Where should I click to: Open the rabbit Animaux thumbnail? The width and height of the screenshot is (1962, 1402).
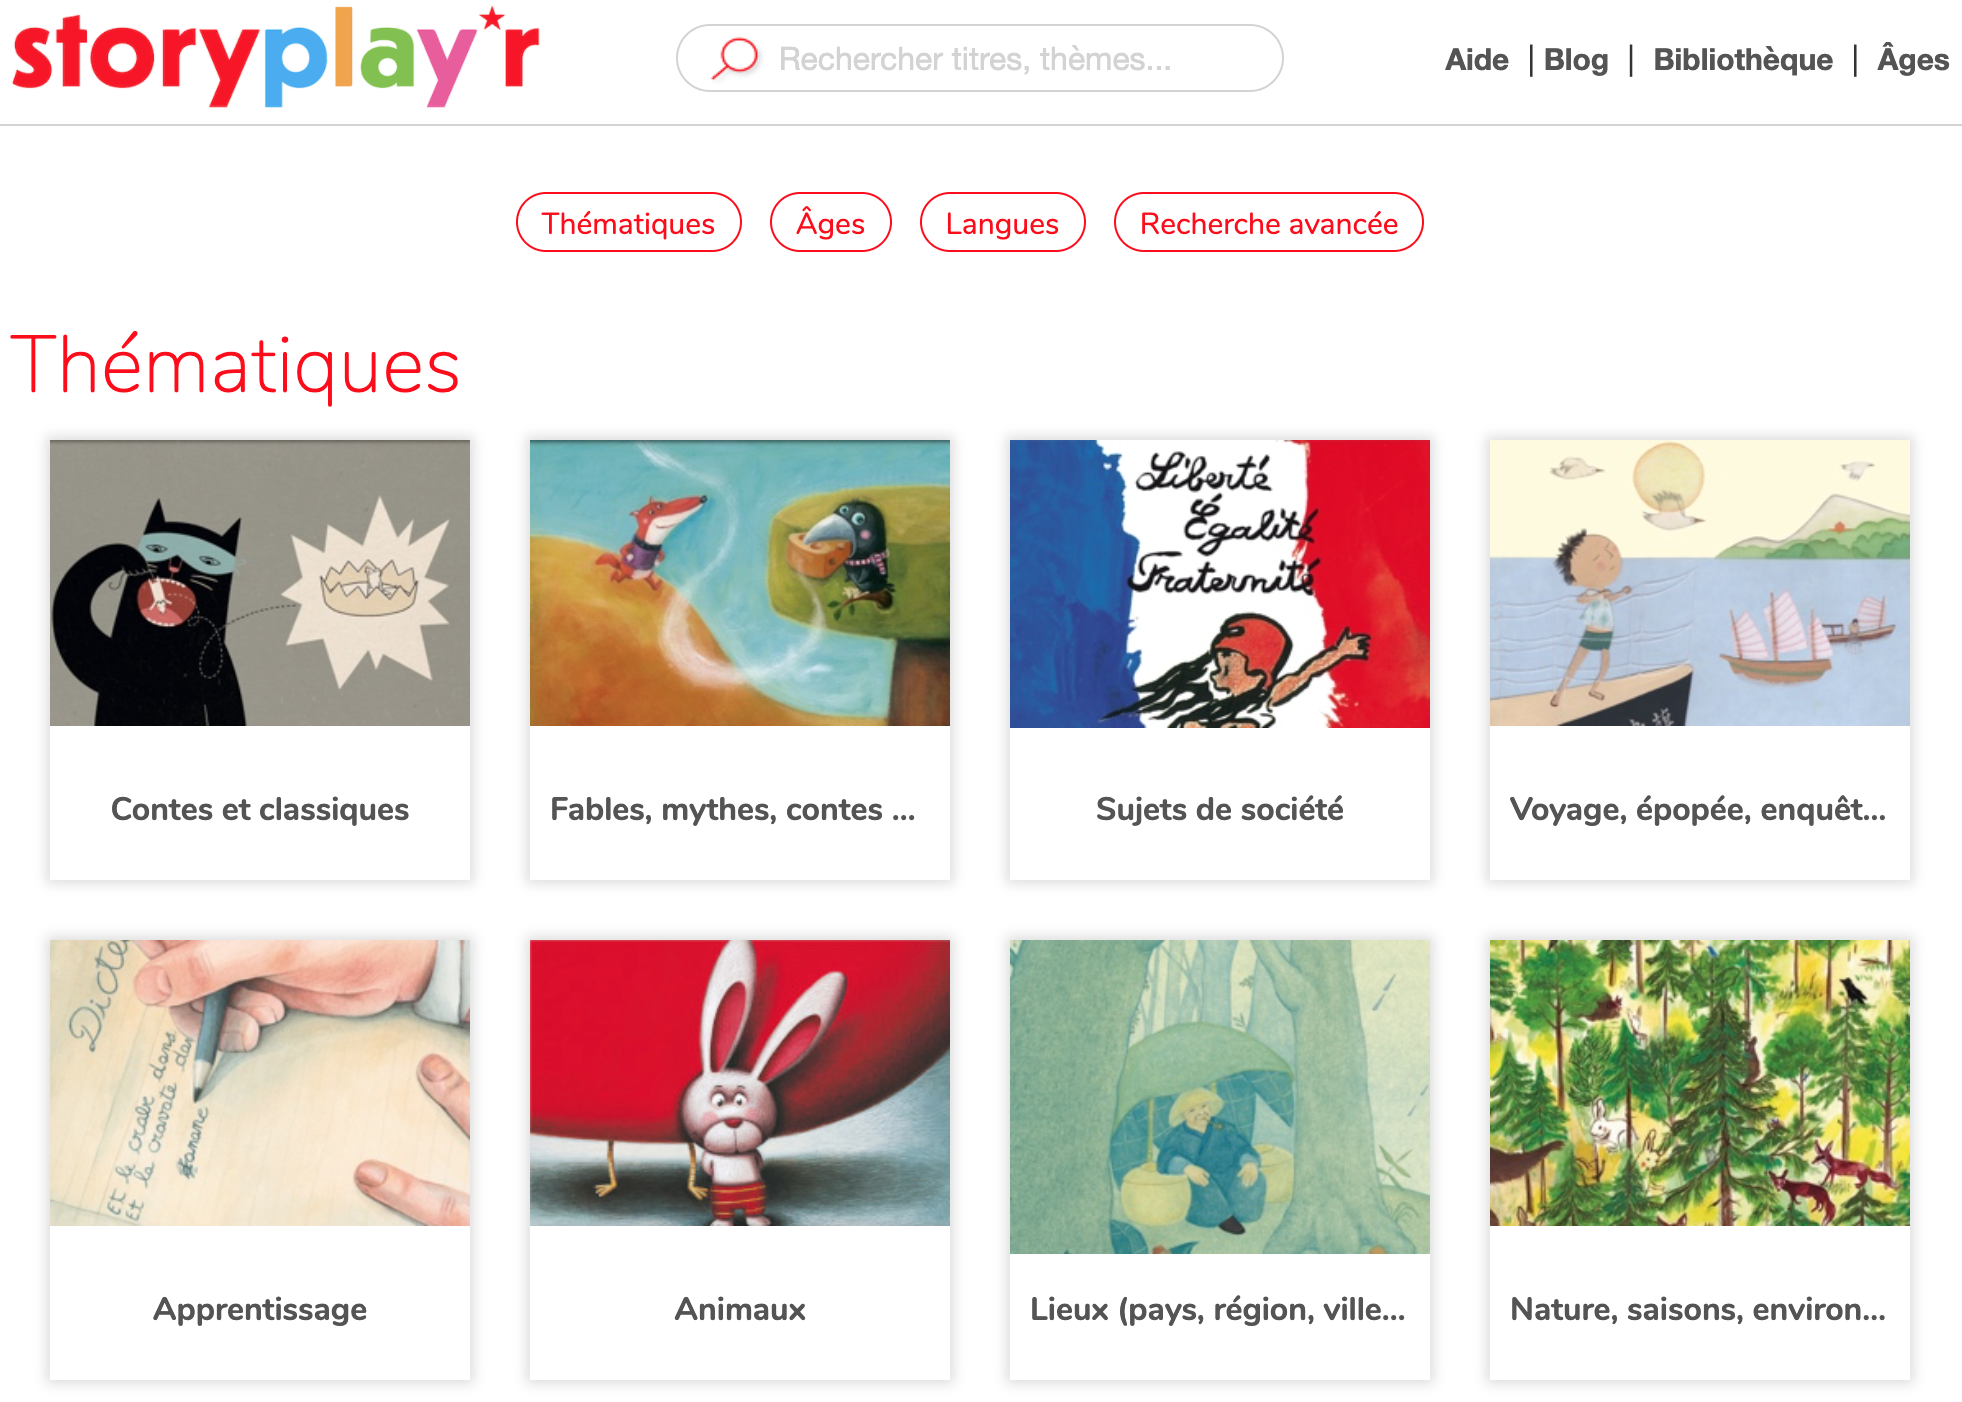click(x=740, y=1083)
